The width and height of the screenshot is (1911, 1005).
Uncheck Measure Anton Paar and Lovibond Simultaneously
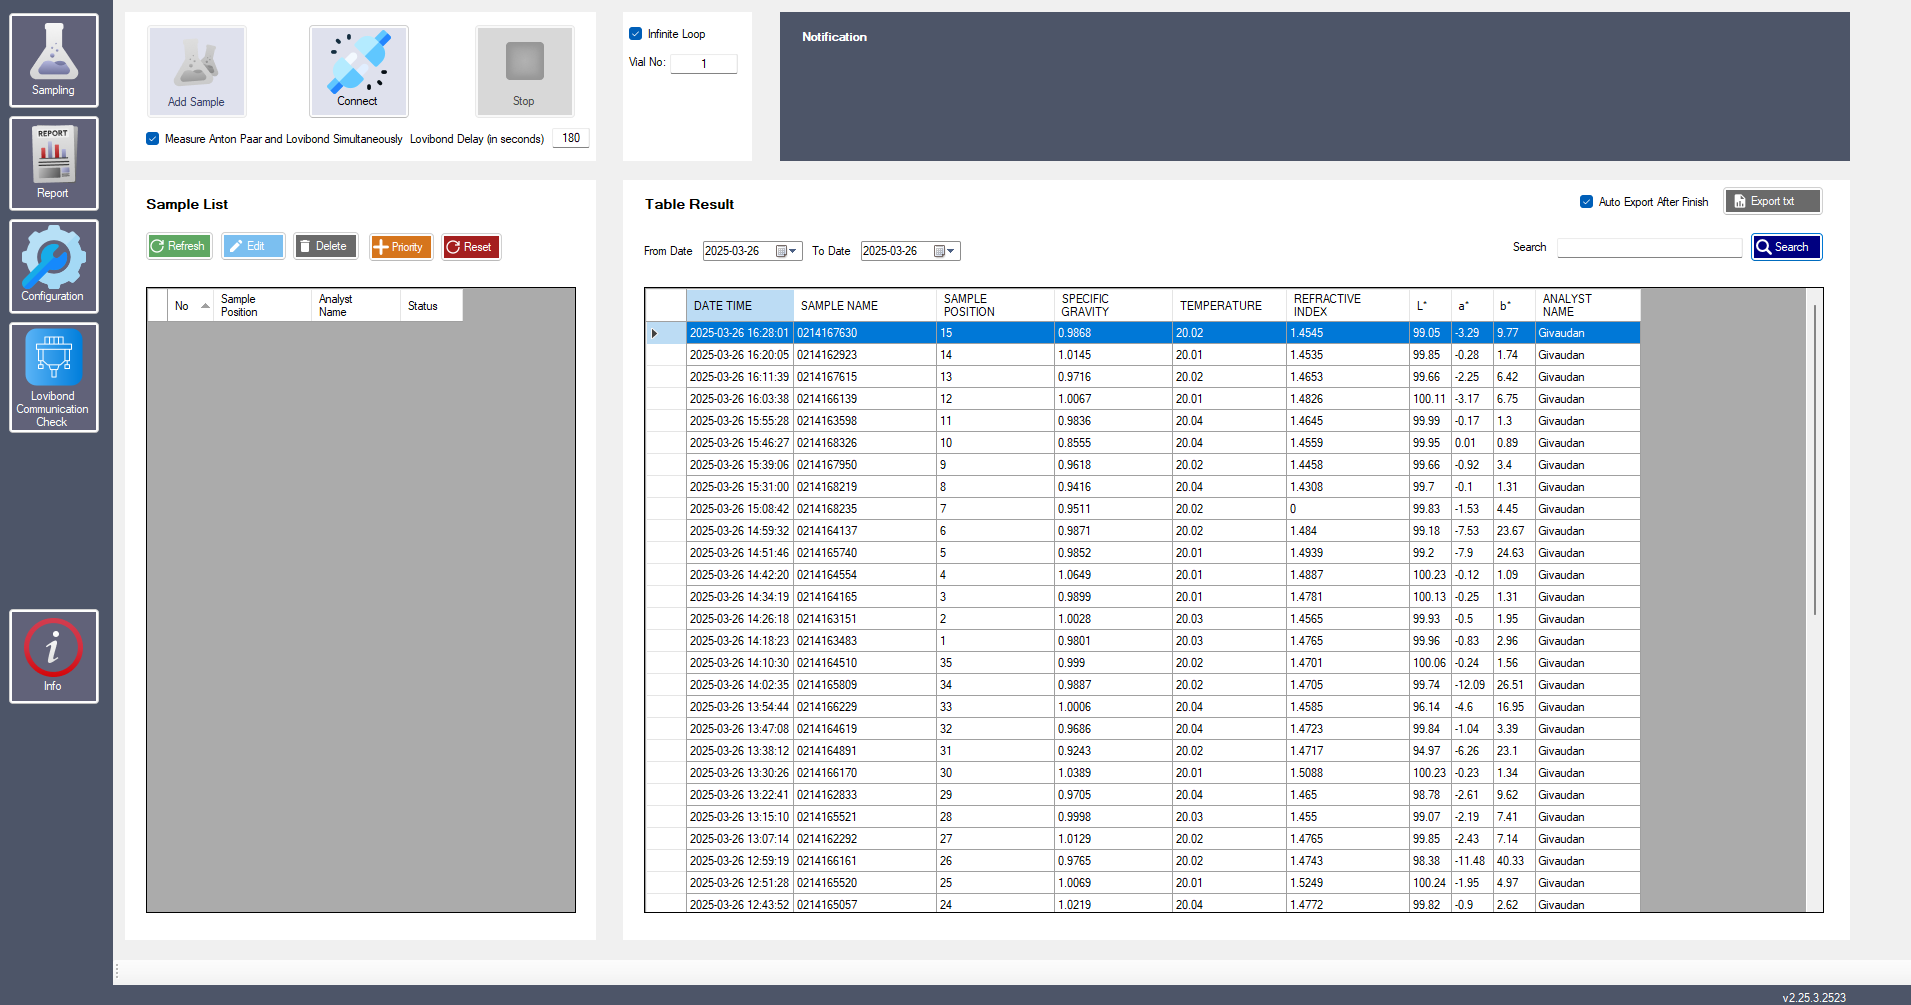(x=153, y=139)
